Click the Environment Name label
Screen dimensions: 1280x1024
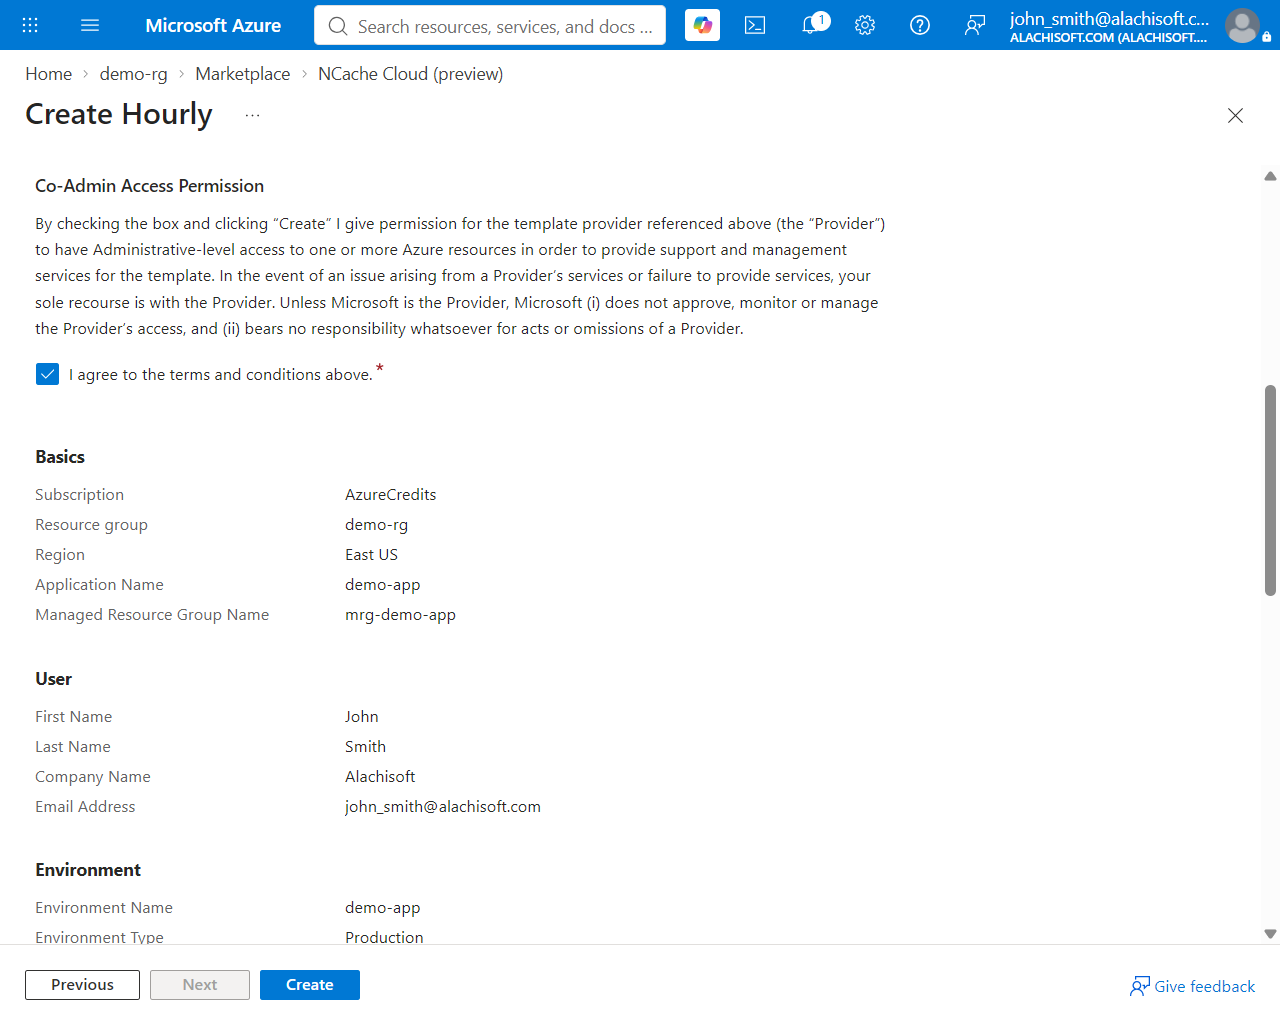tap(104, 908)
